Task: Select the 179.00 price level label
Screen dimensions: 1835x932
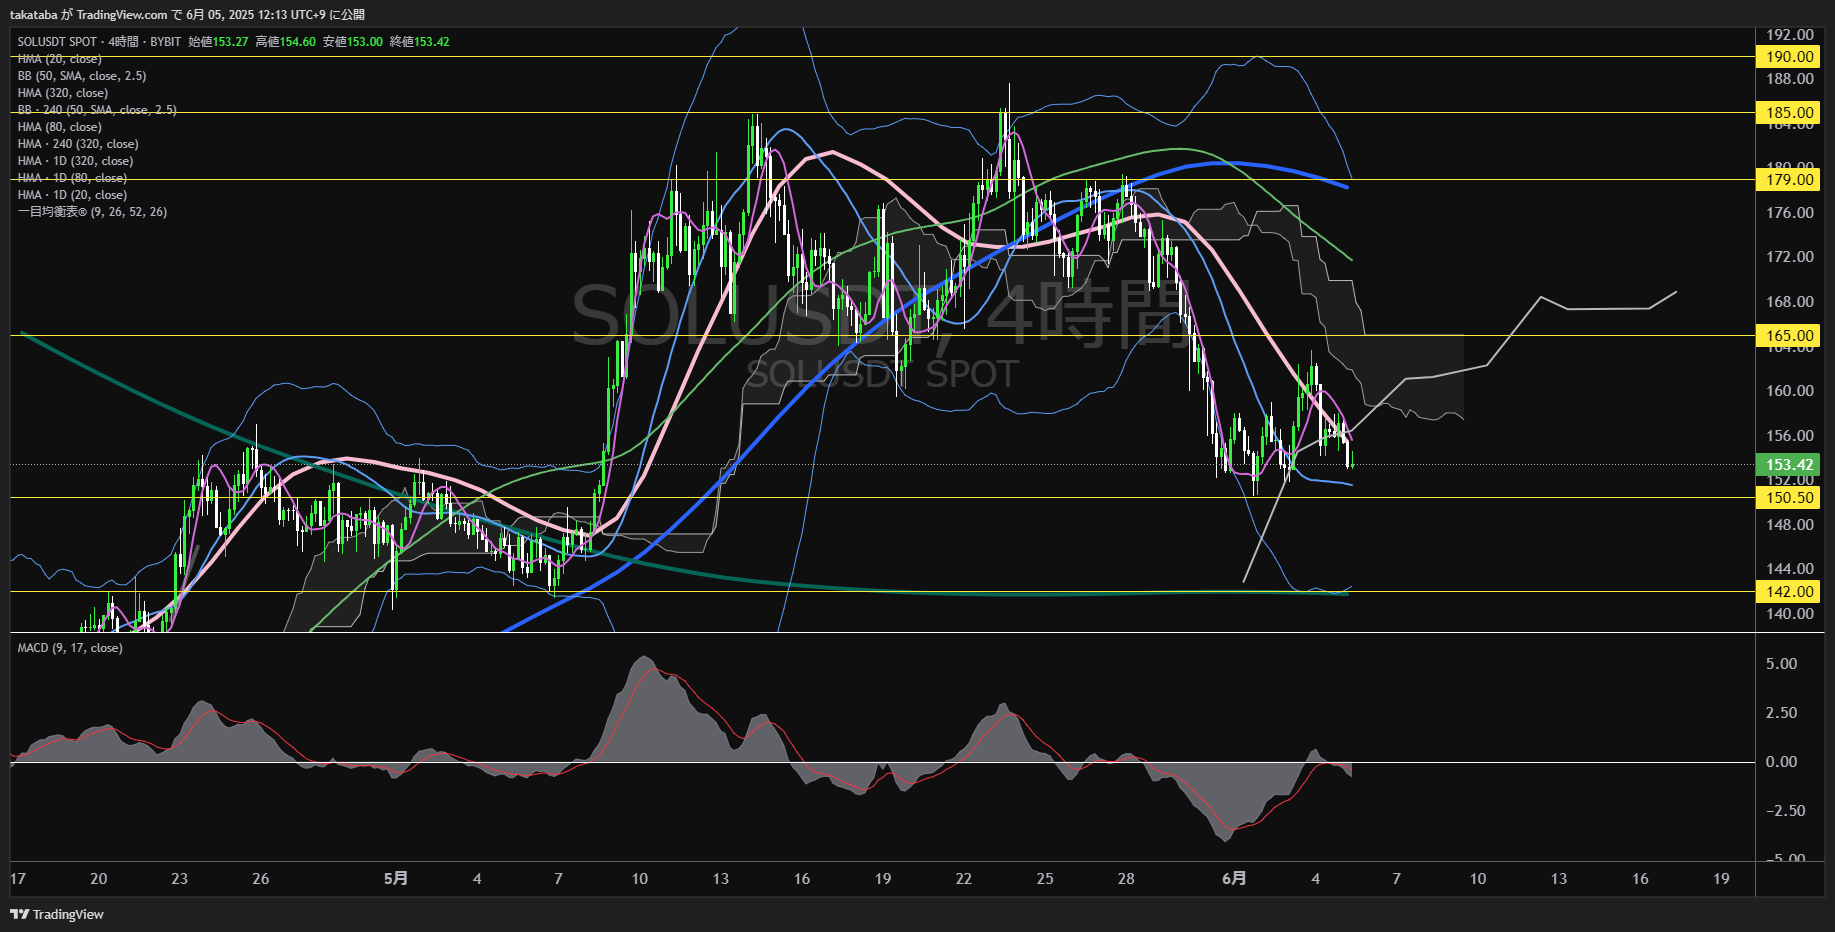Action: pos(1788,180)
